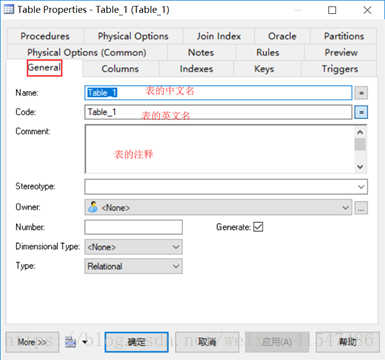The image size is (385, 360).
Task: Open the Physical Options tab
Action: 133,36
